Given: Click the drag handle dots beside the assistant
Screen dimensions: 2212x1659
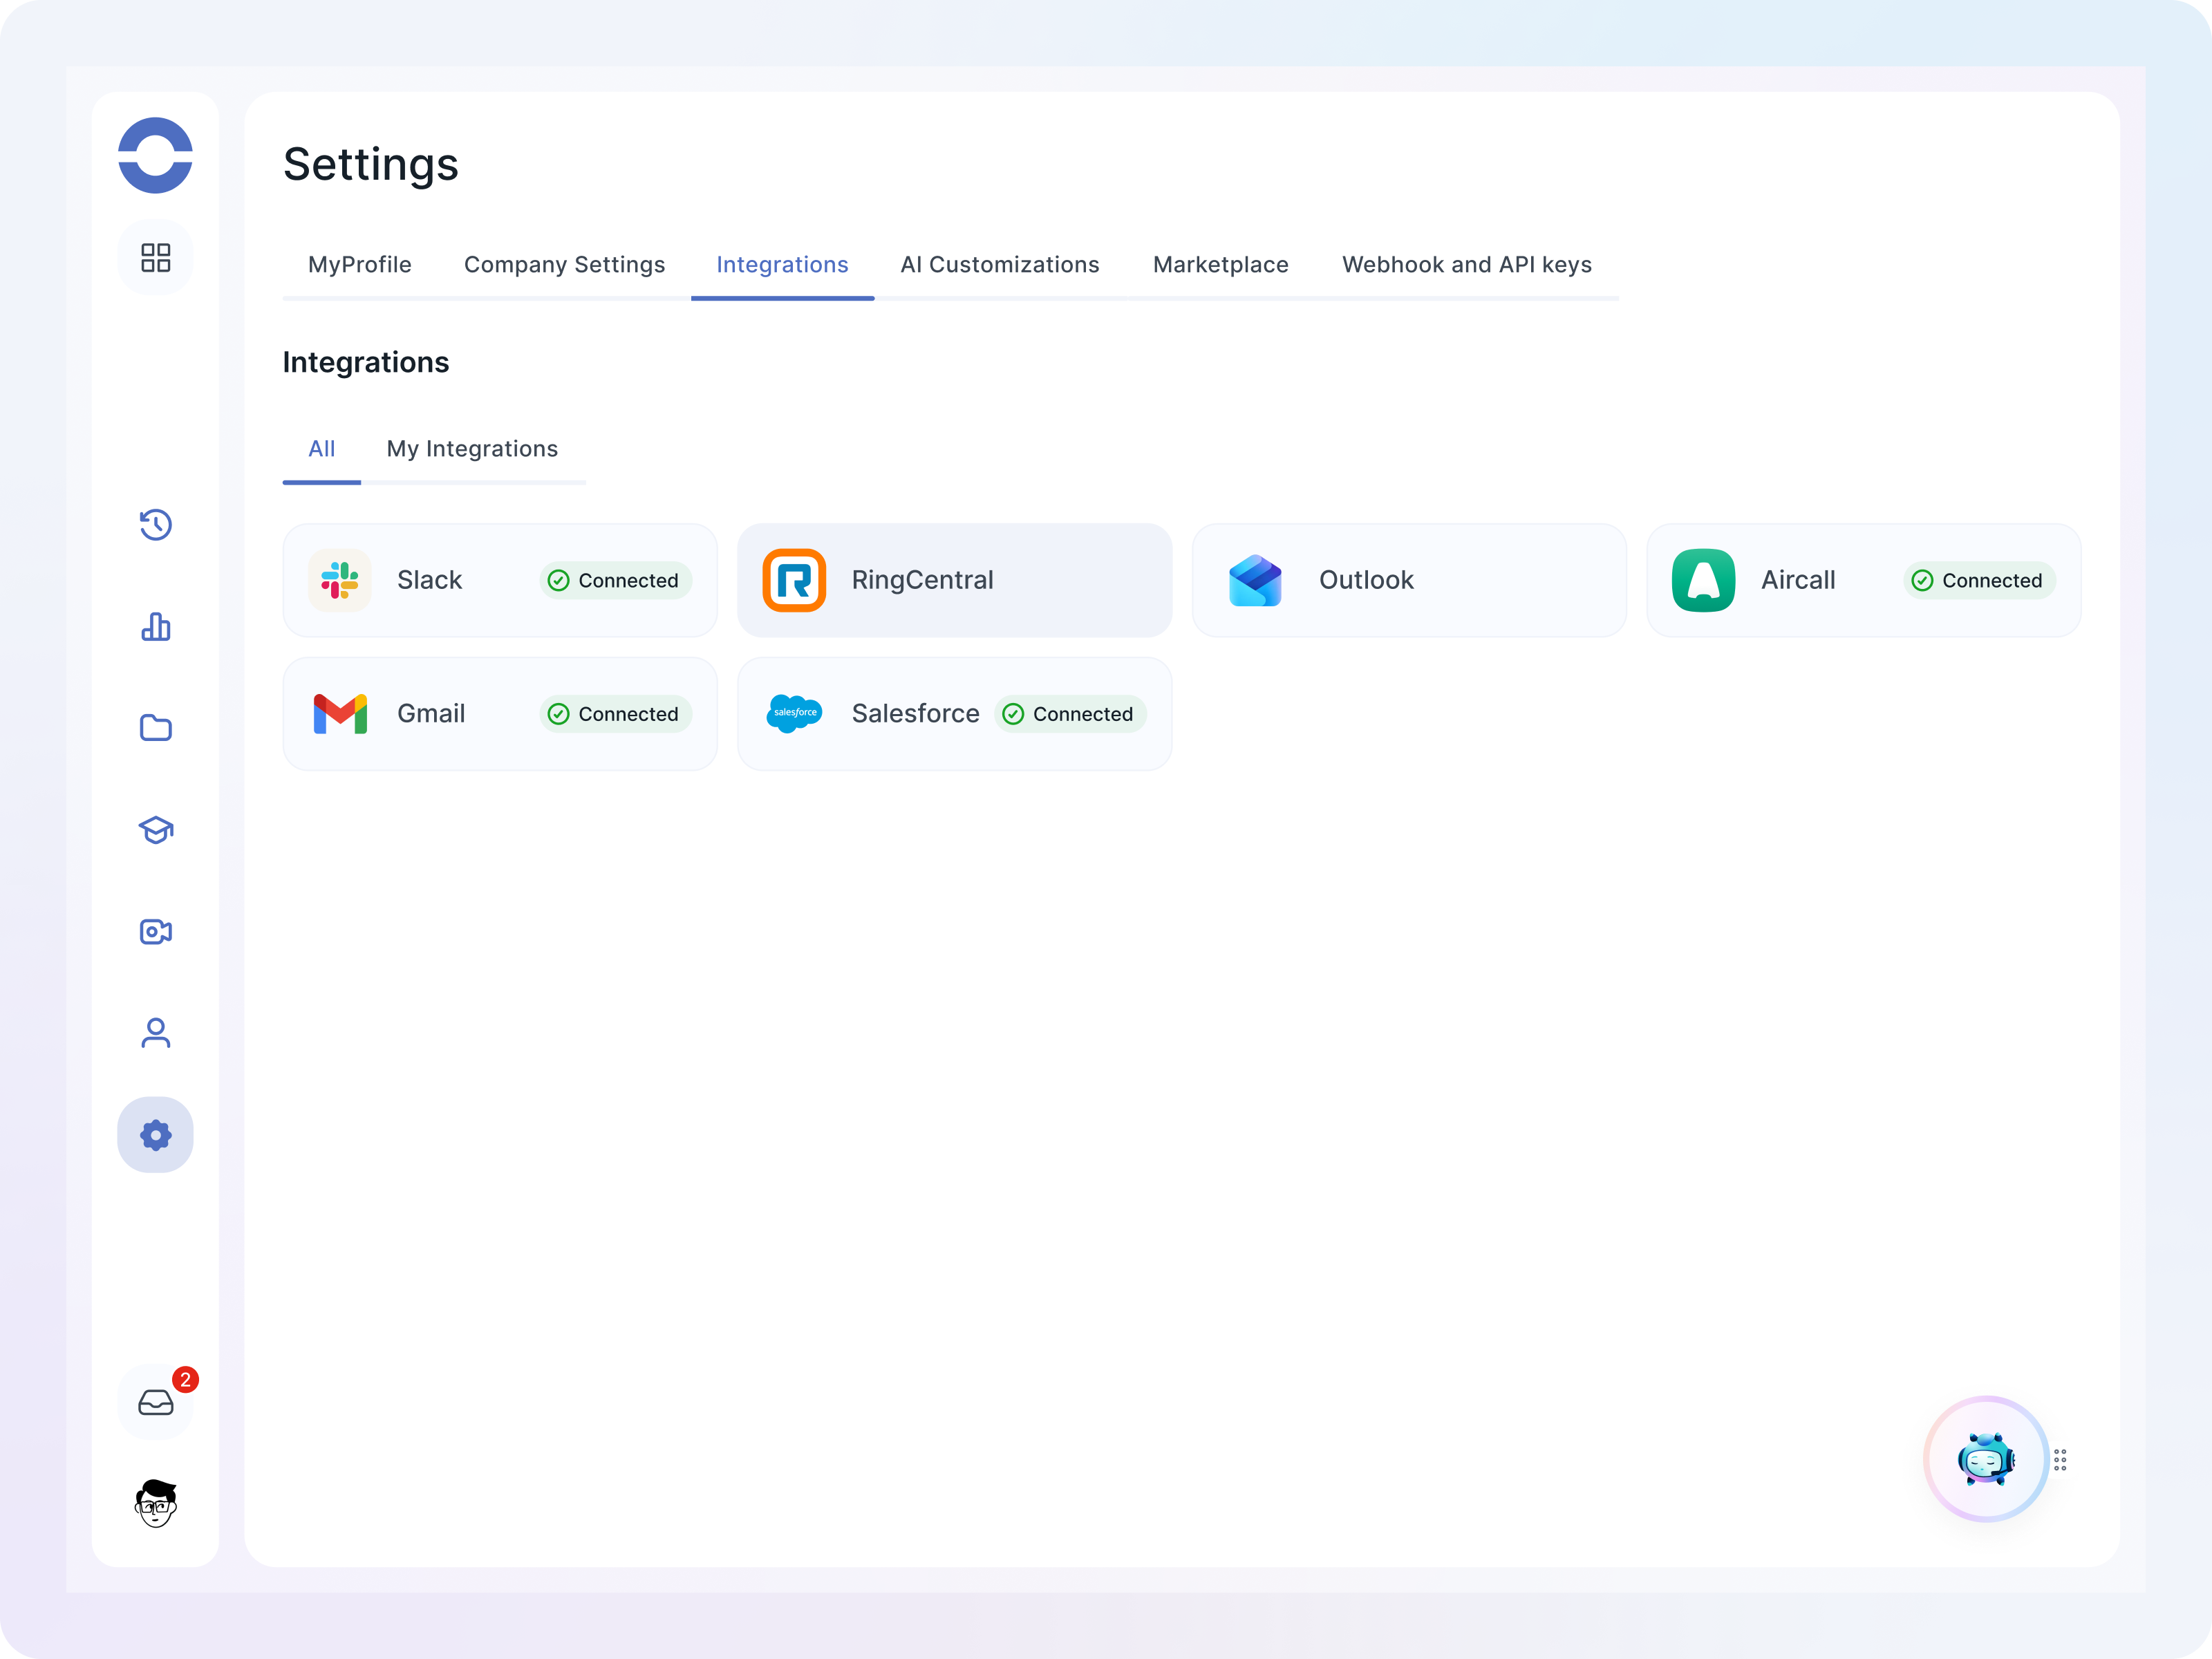Looking at the screenshot, I should (x=2060, y=1460).
